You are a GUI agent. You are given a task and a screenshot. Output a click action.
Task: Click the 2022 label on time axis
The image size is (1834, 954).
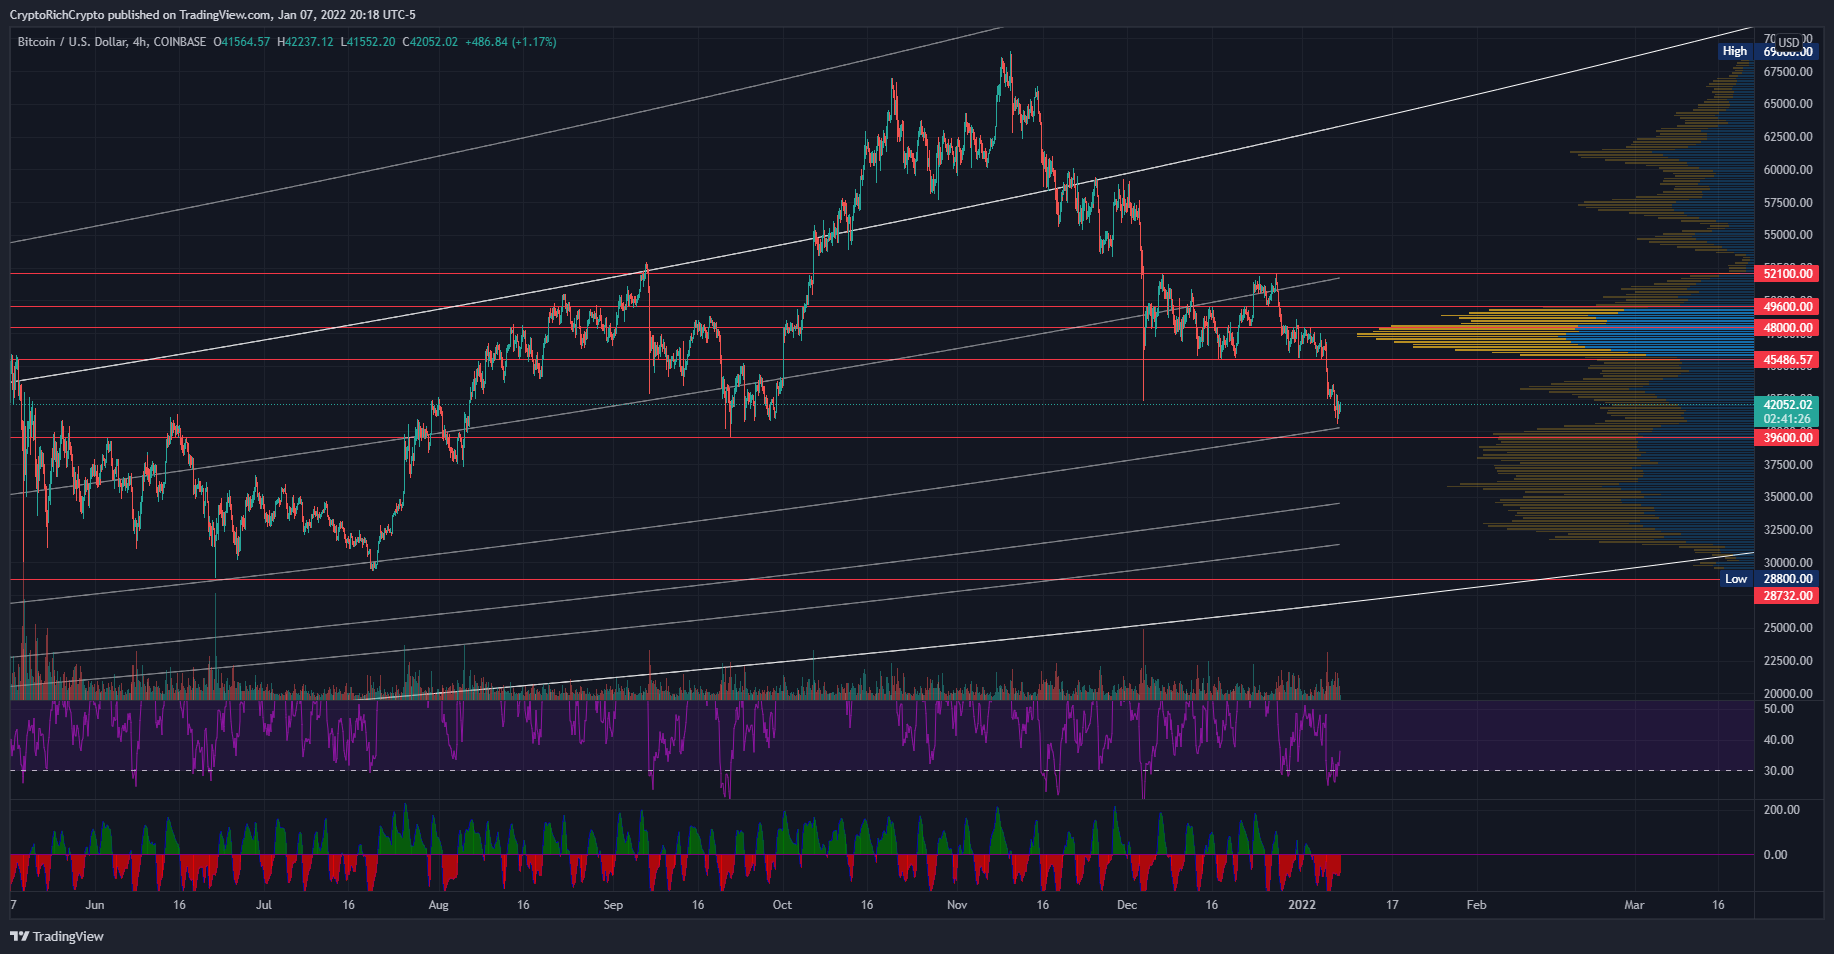(x=1301, y=905)
